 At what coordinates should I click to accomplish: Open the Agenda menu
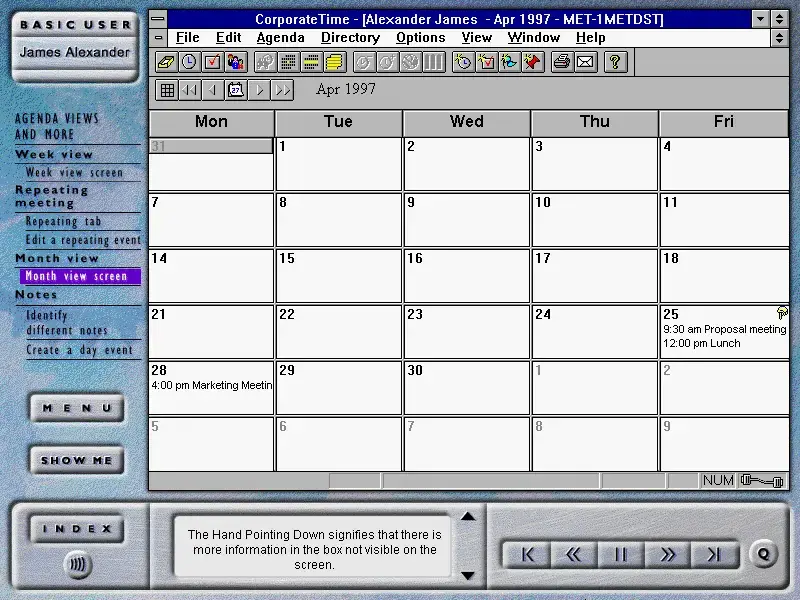click(280, 38)
